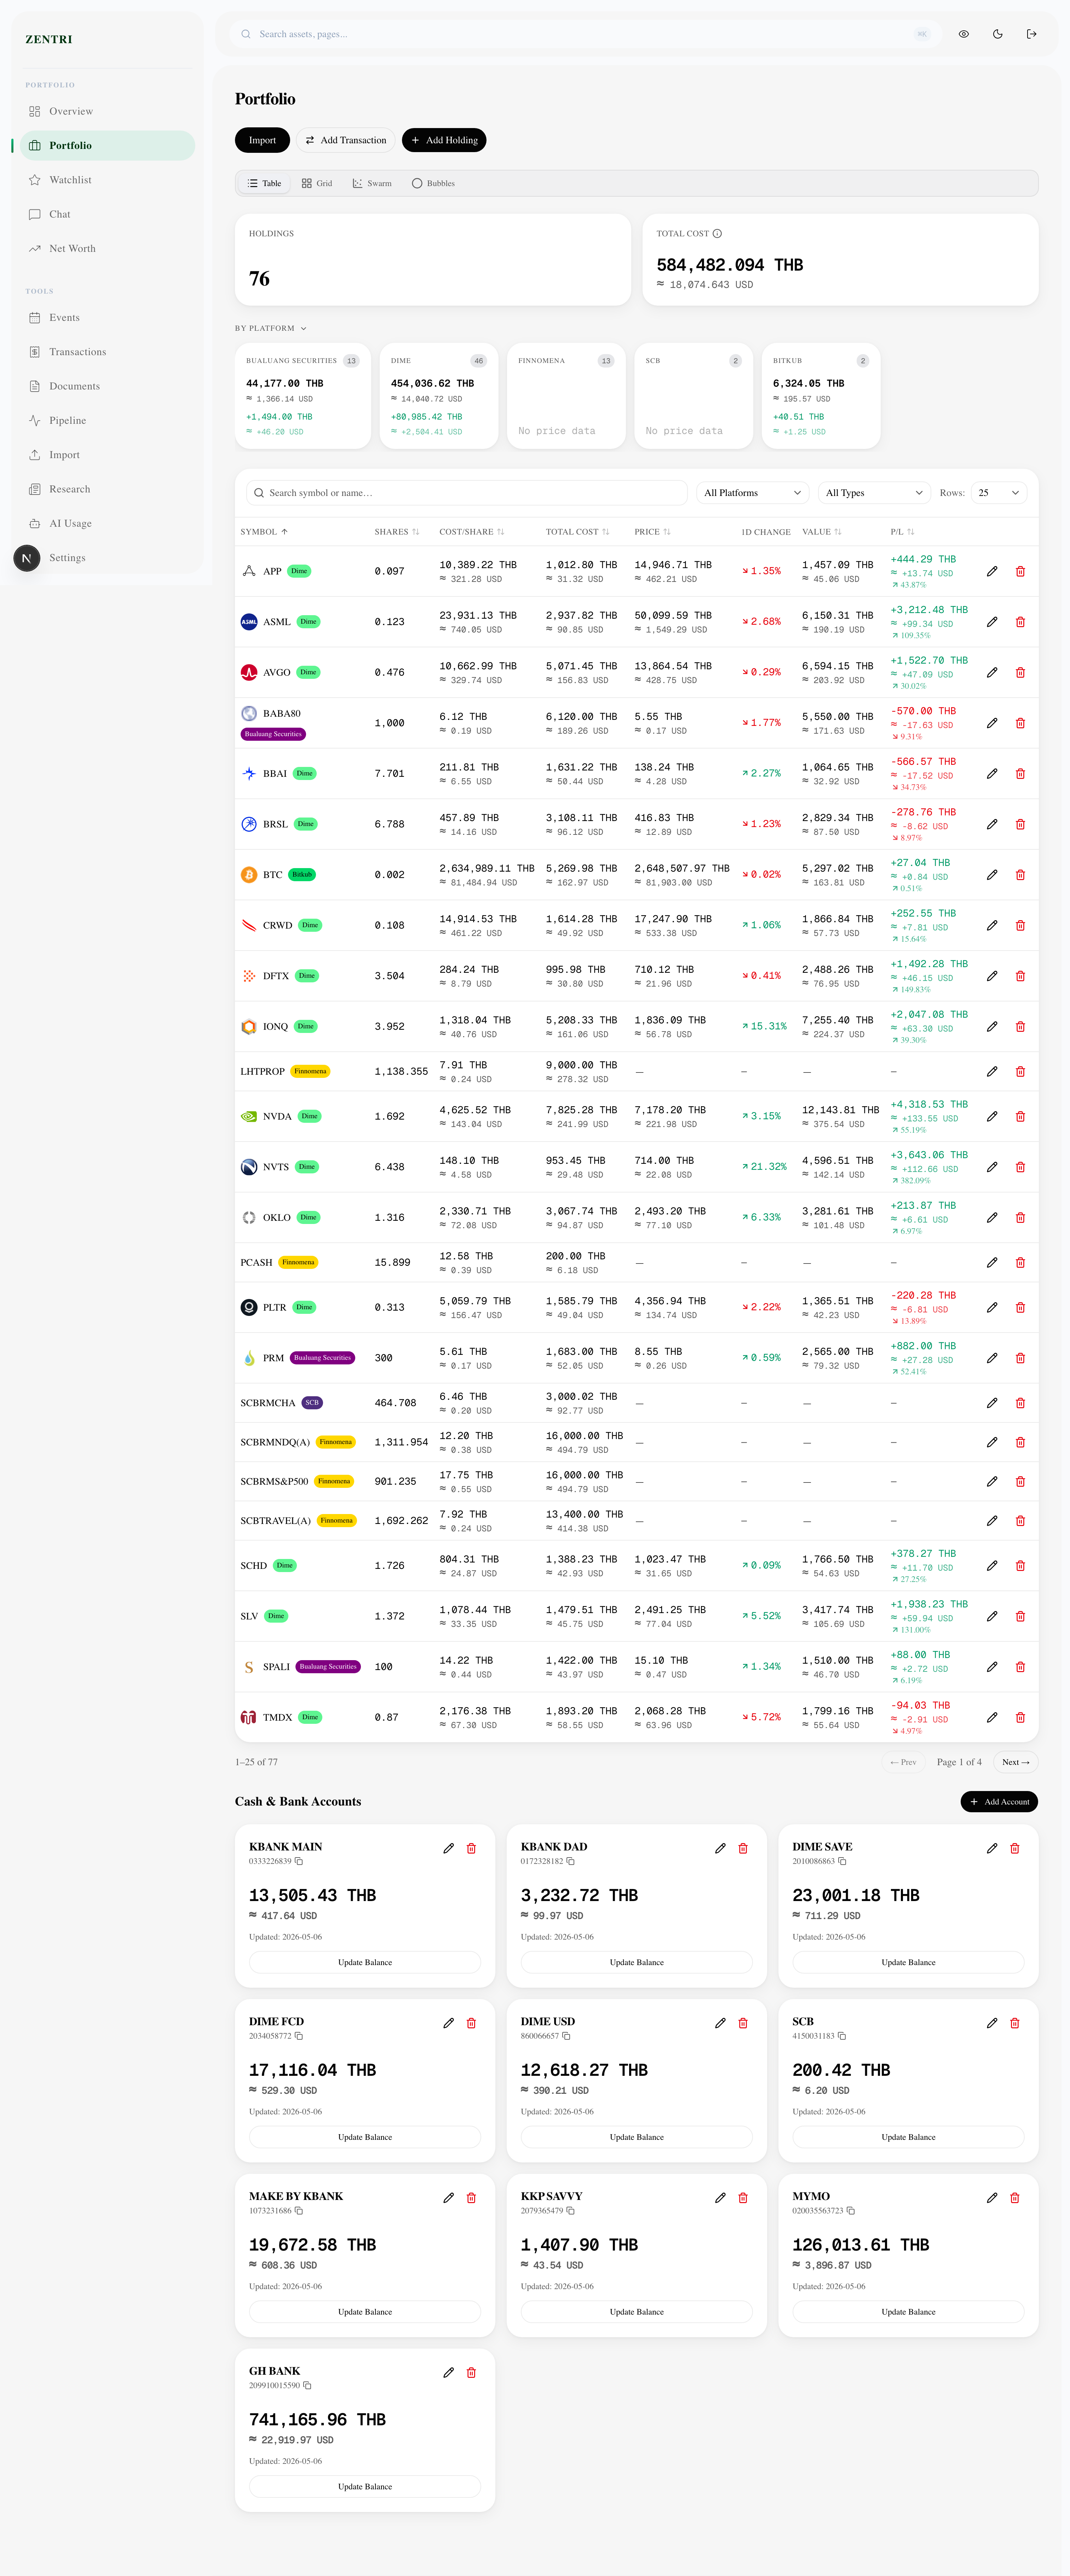Delete the ASML holding row

[x=1020, y=622]
